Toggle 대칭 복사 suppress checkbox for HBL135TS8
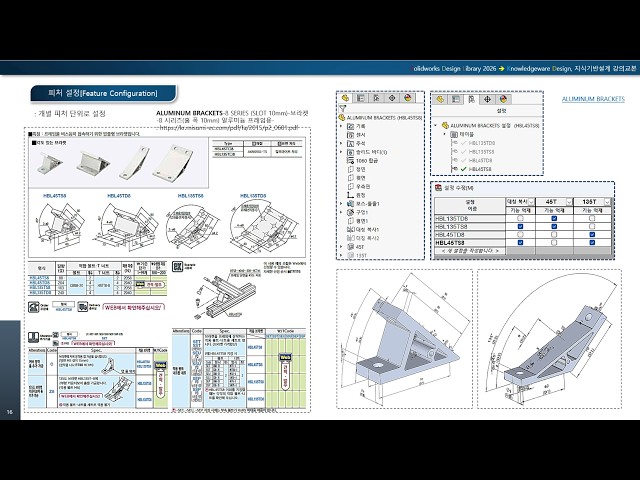The image size is (640, 480). pos(520,226)
